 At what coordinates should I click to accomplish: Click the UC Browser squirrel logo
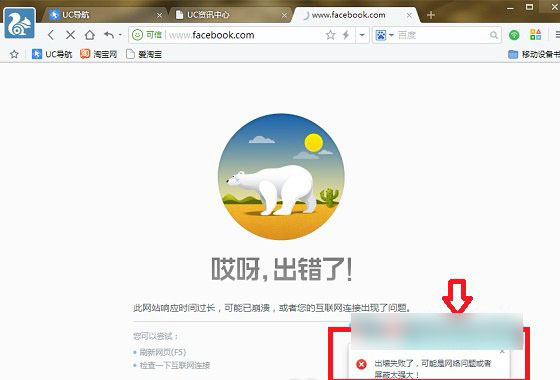coord(20,23)
